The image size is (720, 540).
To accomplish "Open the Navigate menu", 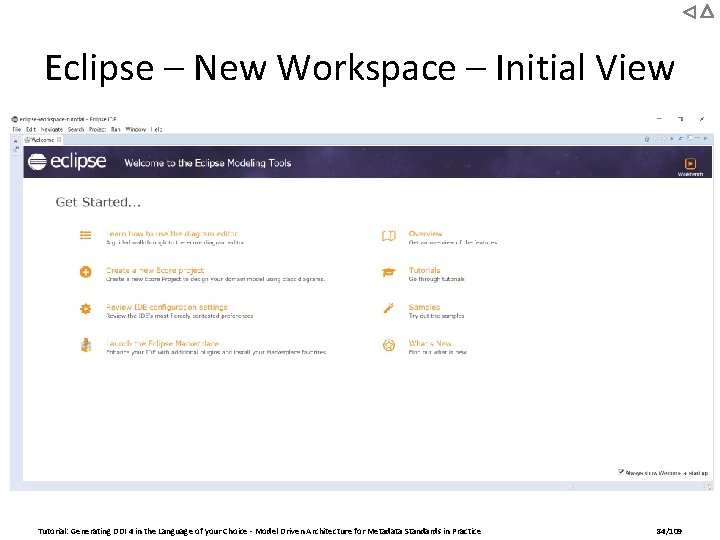I will [51, 129].
